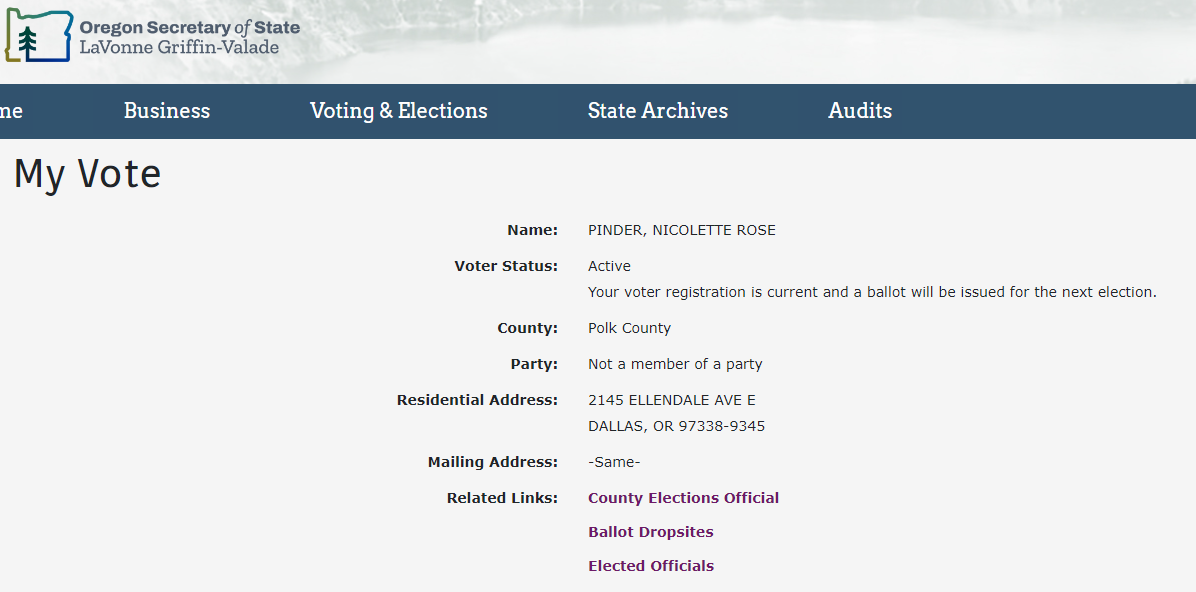Click the -Same- mailing address value
This screenshot has width=1196, height=592.
[x=614, y=462]
